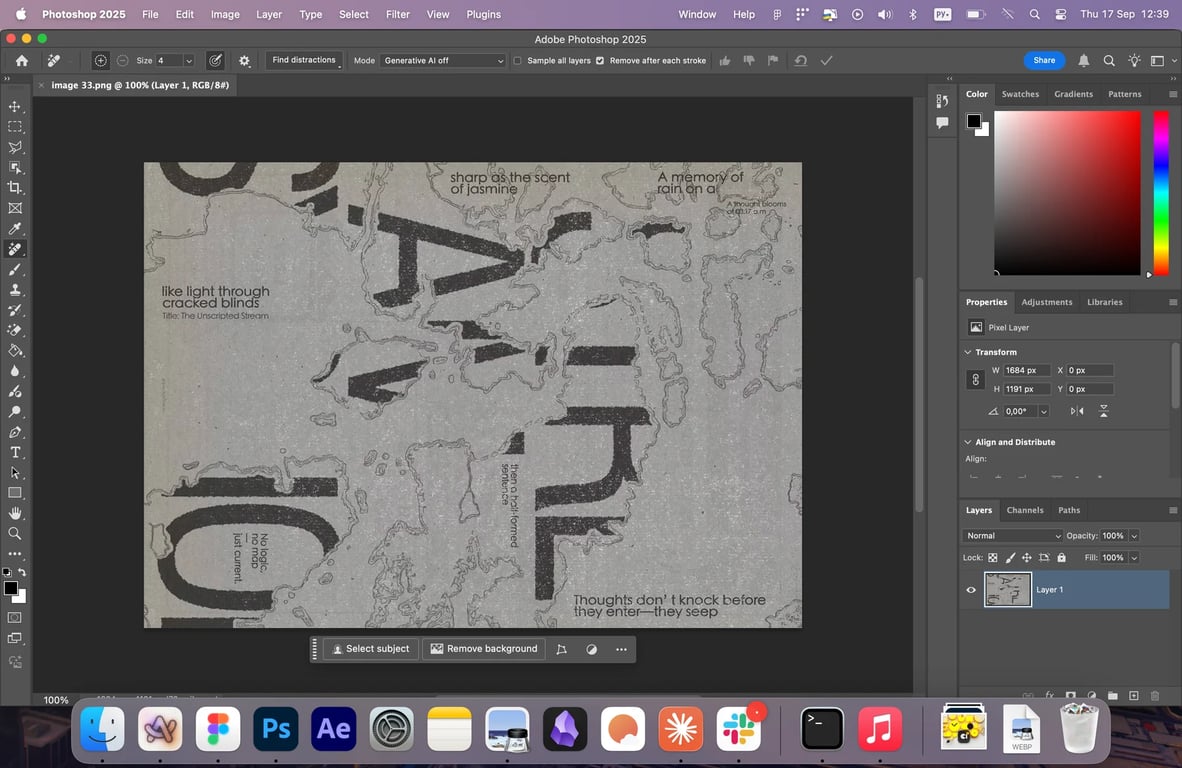Open more options in contextual task bar
The image size is (1182, 768).
[x=621, y=649]
